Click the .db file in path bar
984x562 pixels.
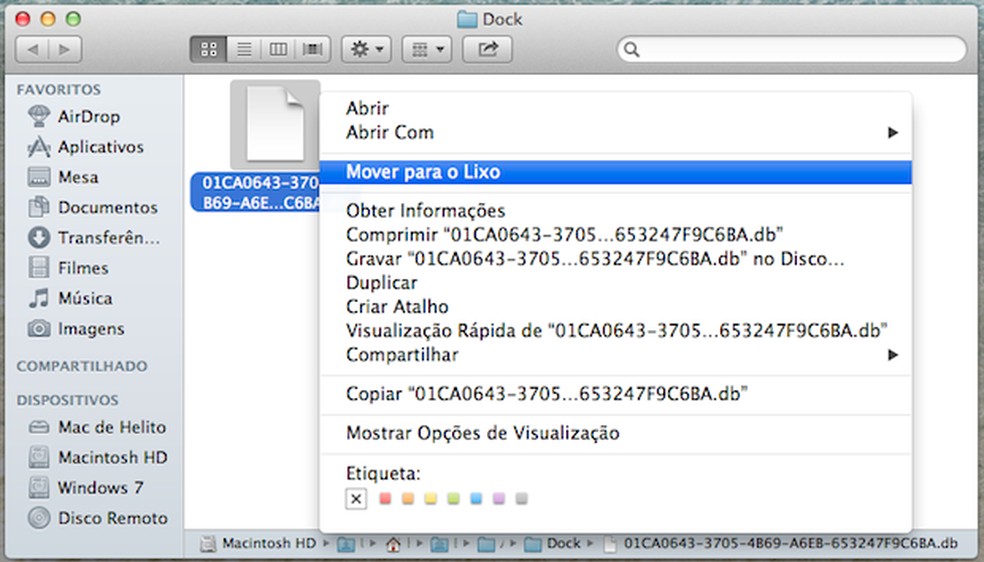coord(780,543)
